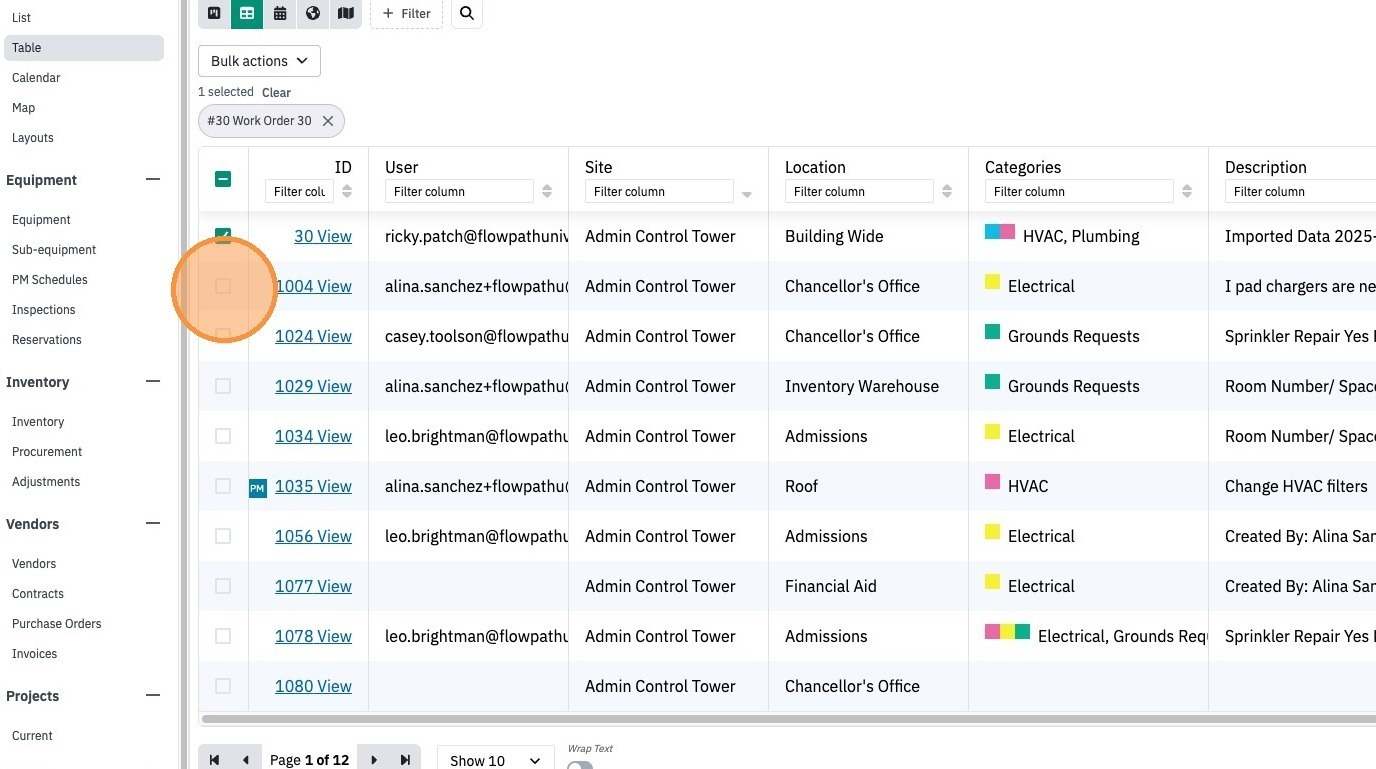The width and height of the screenshot is (1376, 769).
Task: Open the 30 View link
Action: [x=323, y=236]
